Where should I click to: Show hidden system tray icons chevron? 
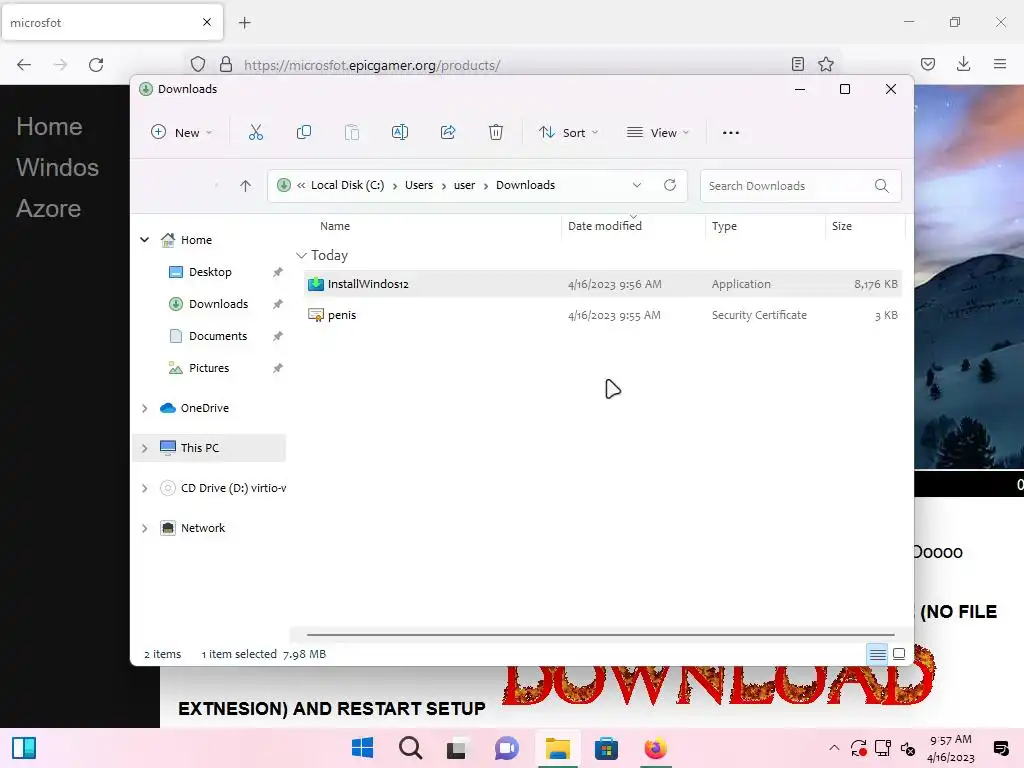834,748
